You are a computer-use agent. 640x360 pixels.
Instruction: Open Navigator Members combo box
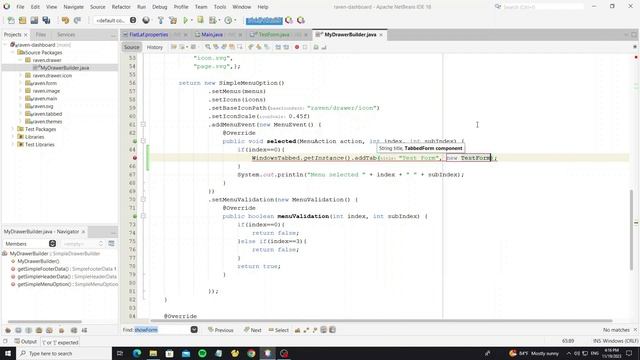pyautogui.click(x=52, y=244)
